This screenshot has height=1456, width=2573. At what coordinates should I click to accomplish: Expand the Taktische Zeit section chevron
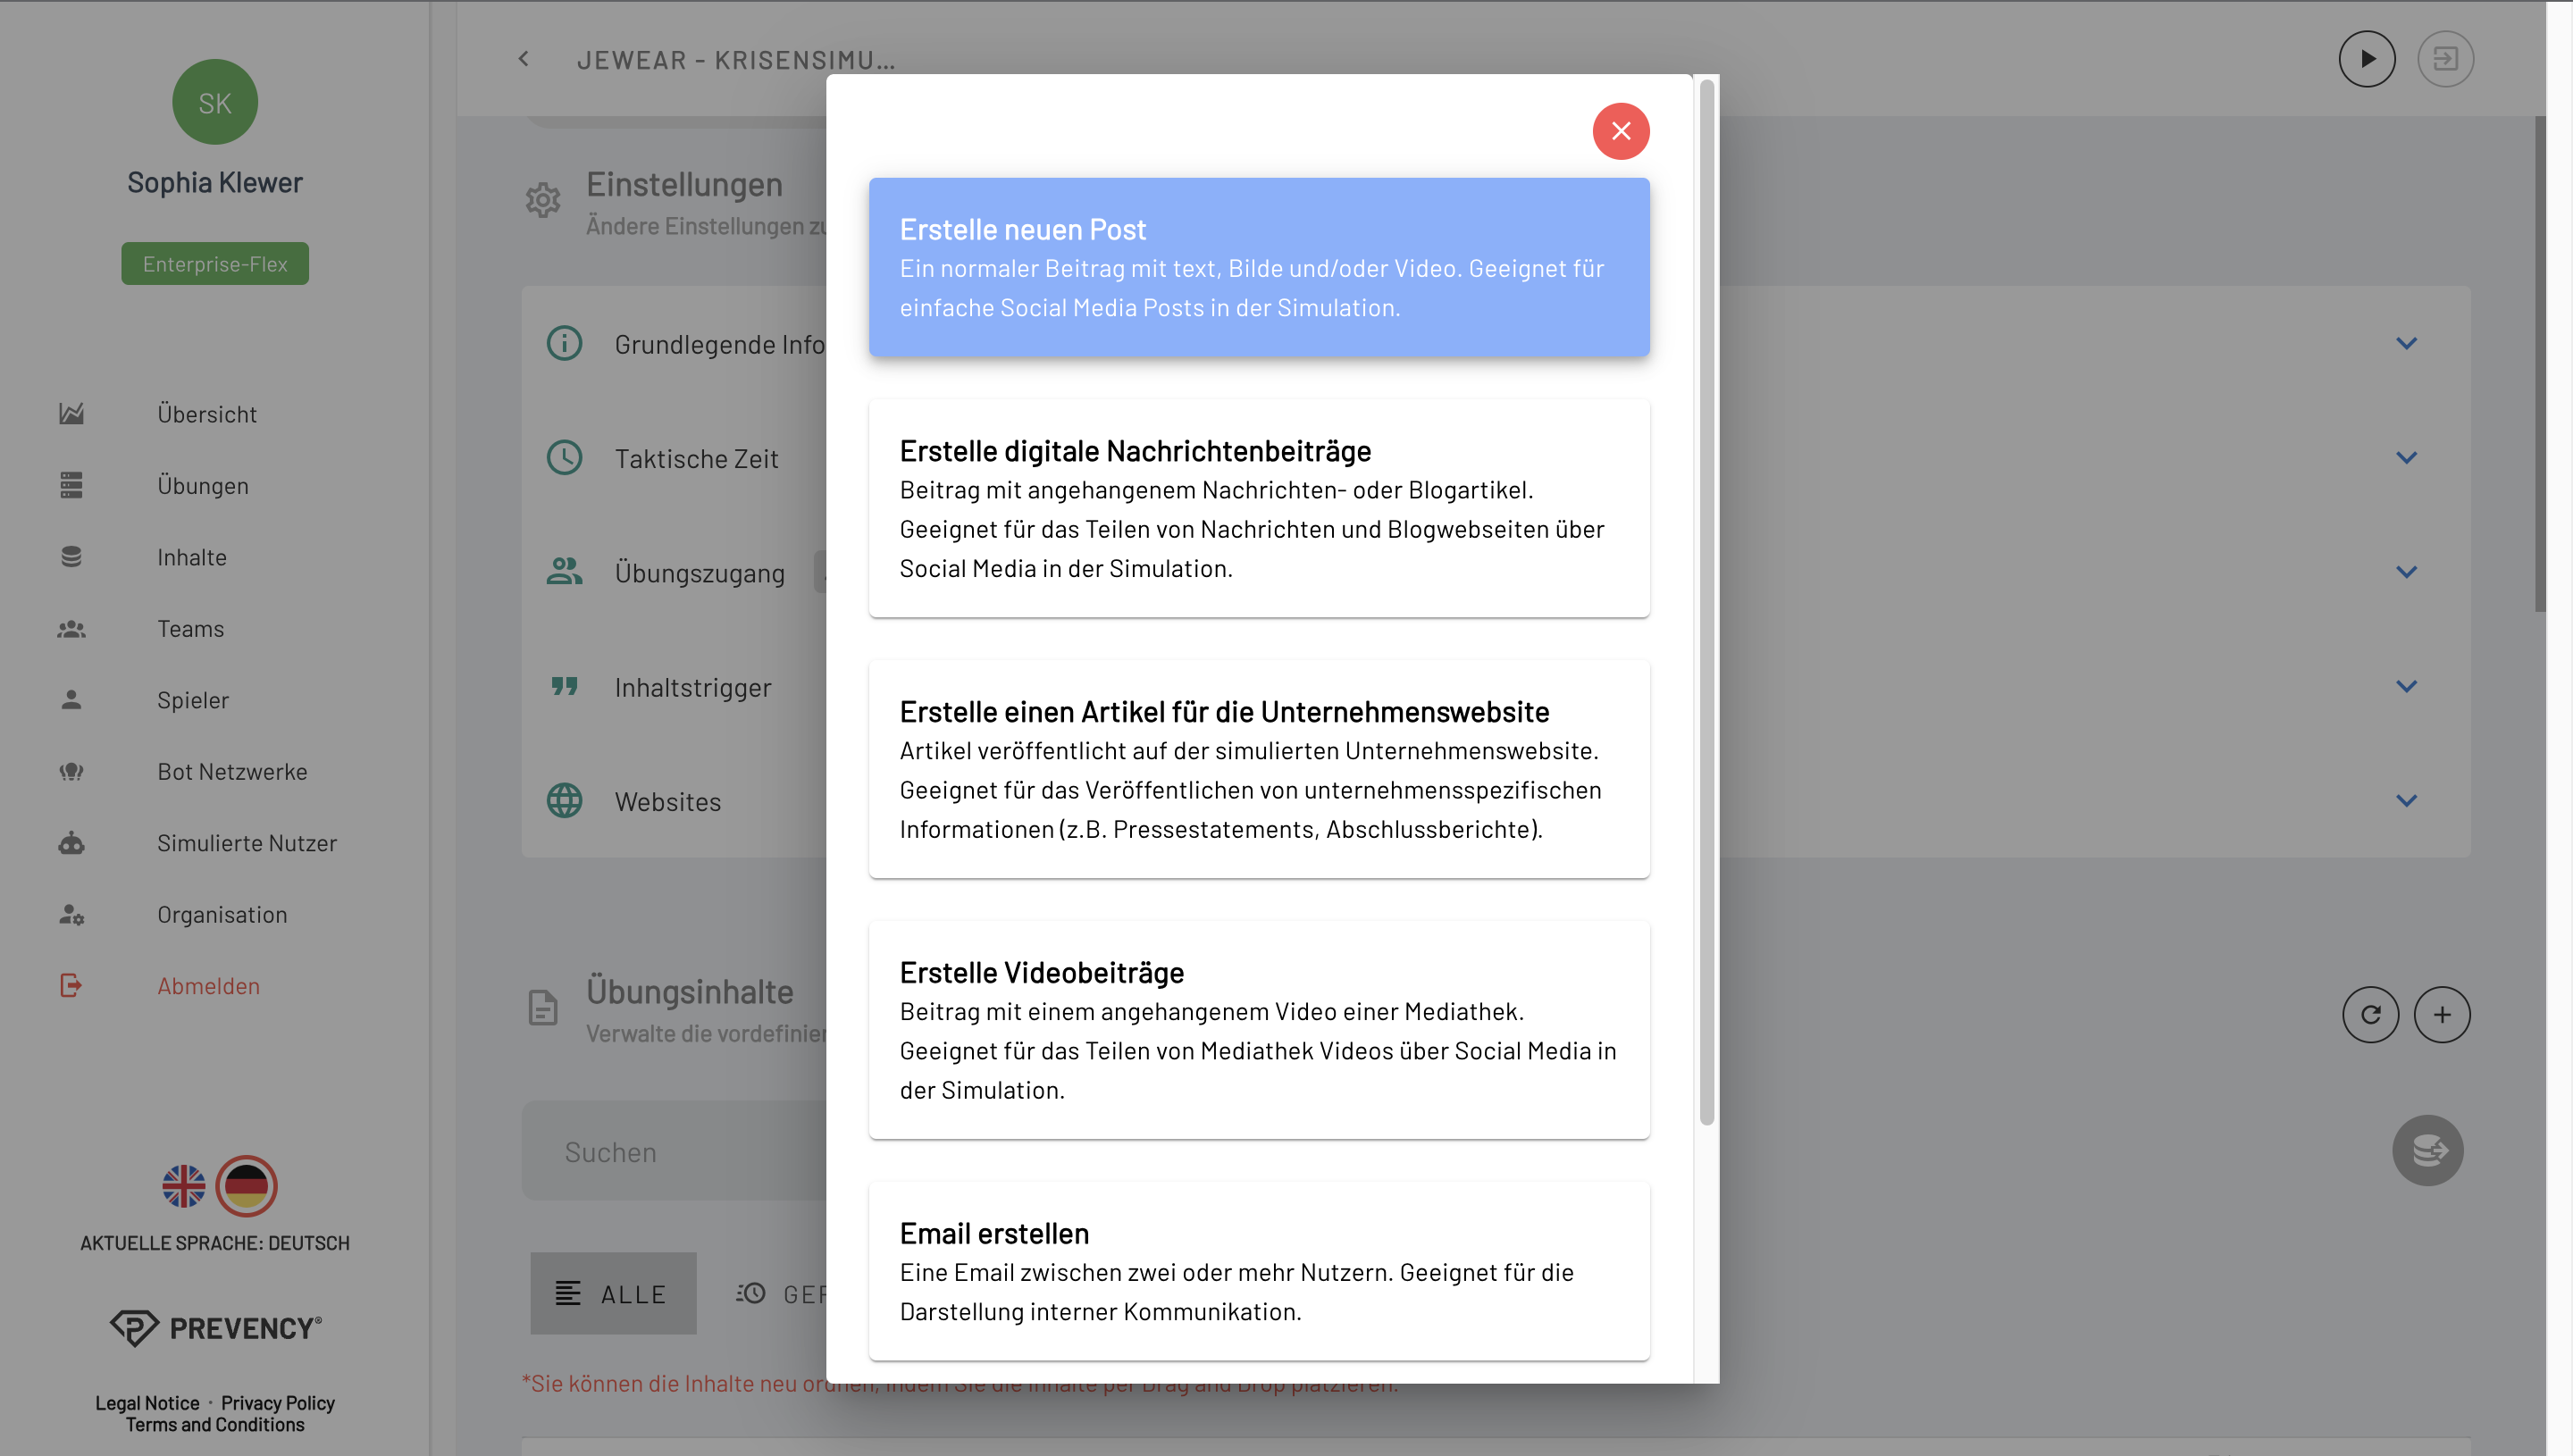click(2406, 458)
